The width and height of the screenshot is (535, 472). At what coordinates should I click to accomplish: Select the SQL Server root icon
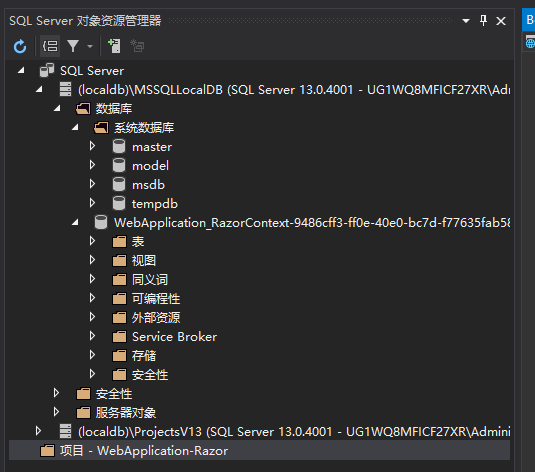click(x=47, y=70)
